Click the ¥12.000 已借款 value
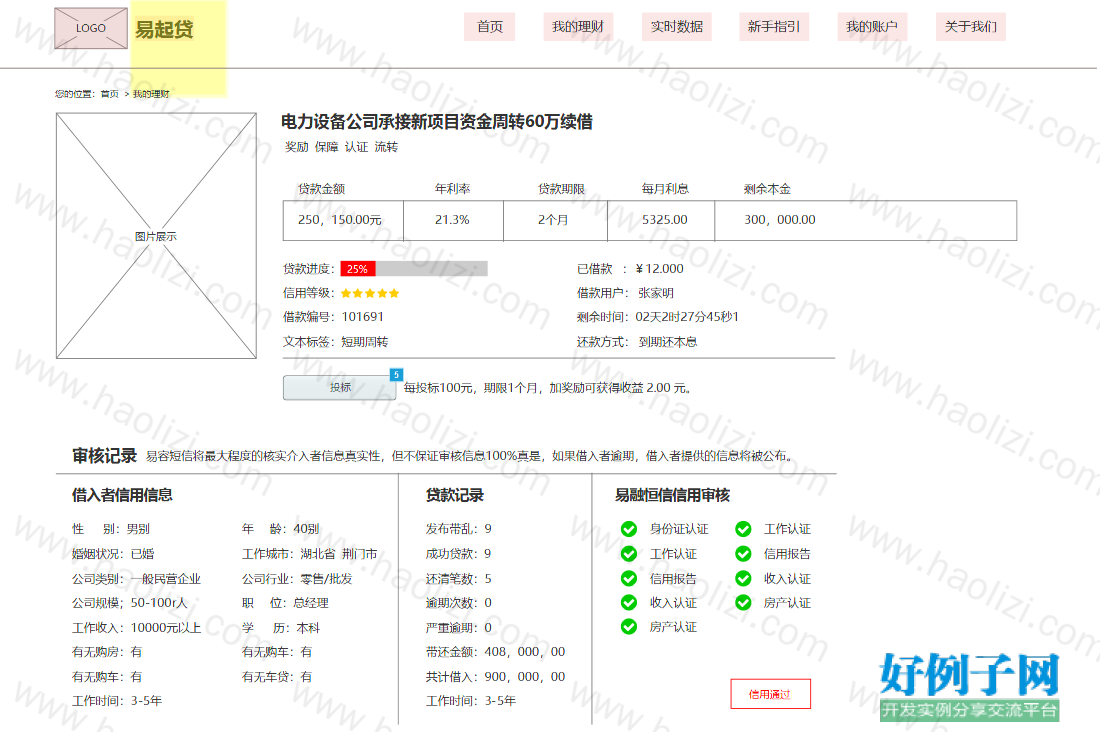This screenshot has height=732, width=1100. [659, 269]
